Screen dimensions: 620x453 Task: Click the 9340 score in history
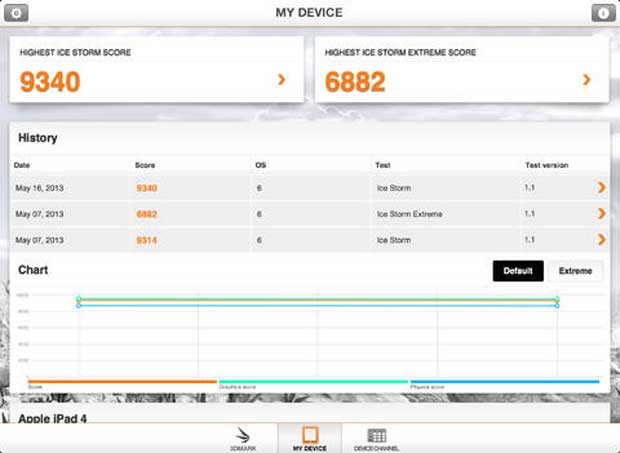point(147,188)
